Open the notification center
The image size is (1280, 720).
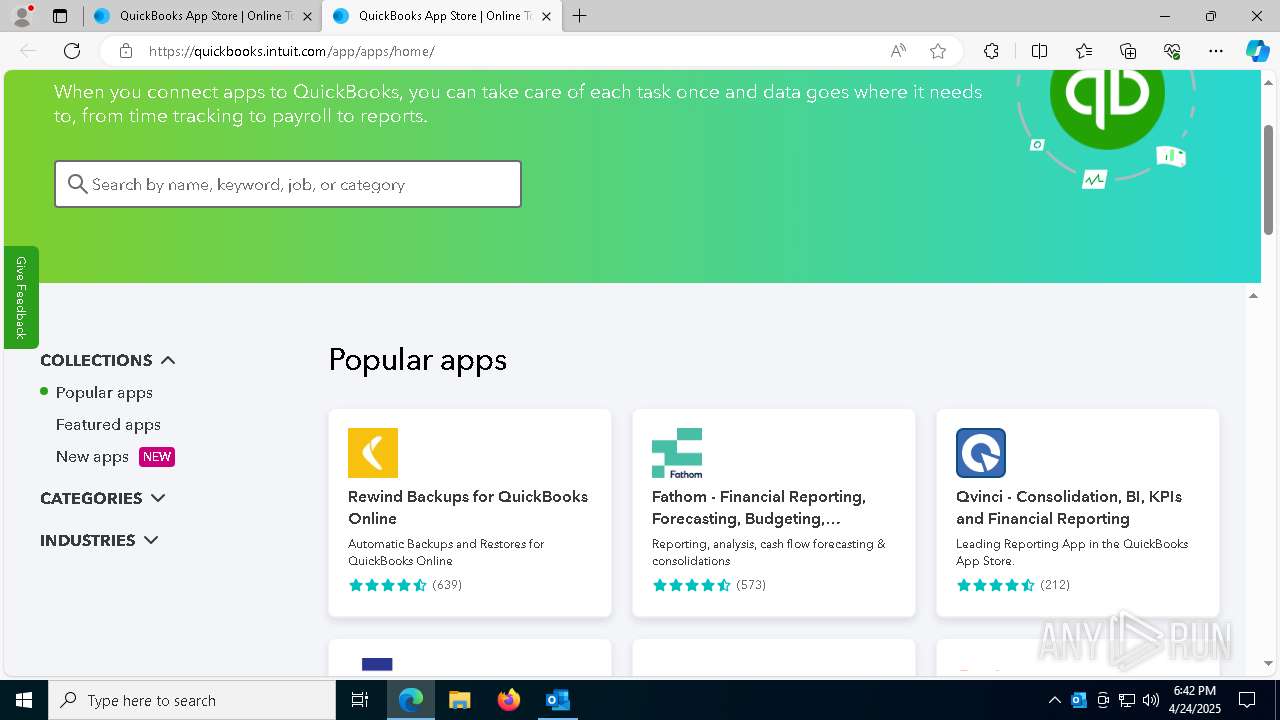point(1247,700)
